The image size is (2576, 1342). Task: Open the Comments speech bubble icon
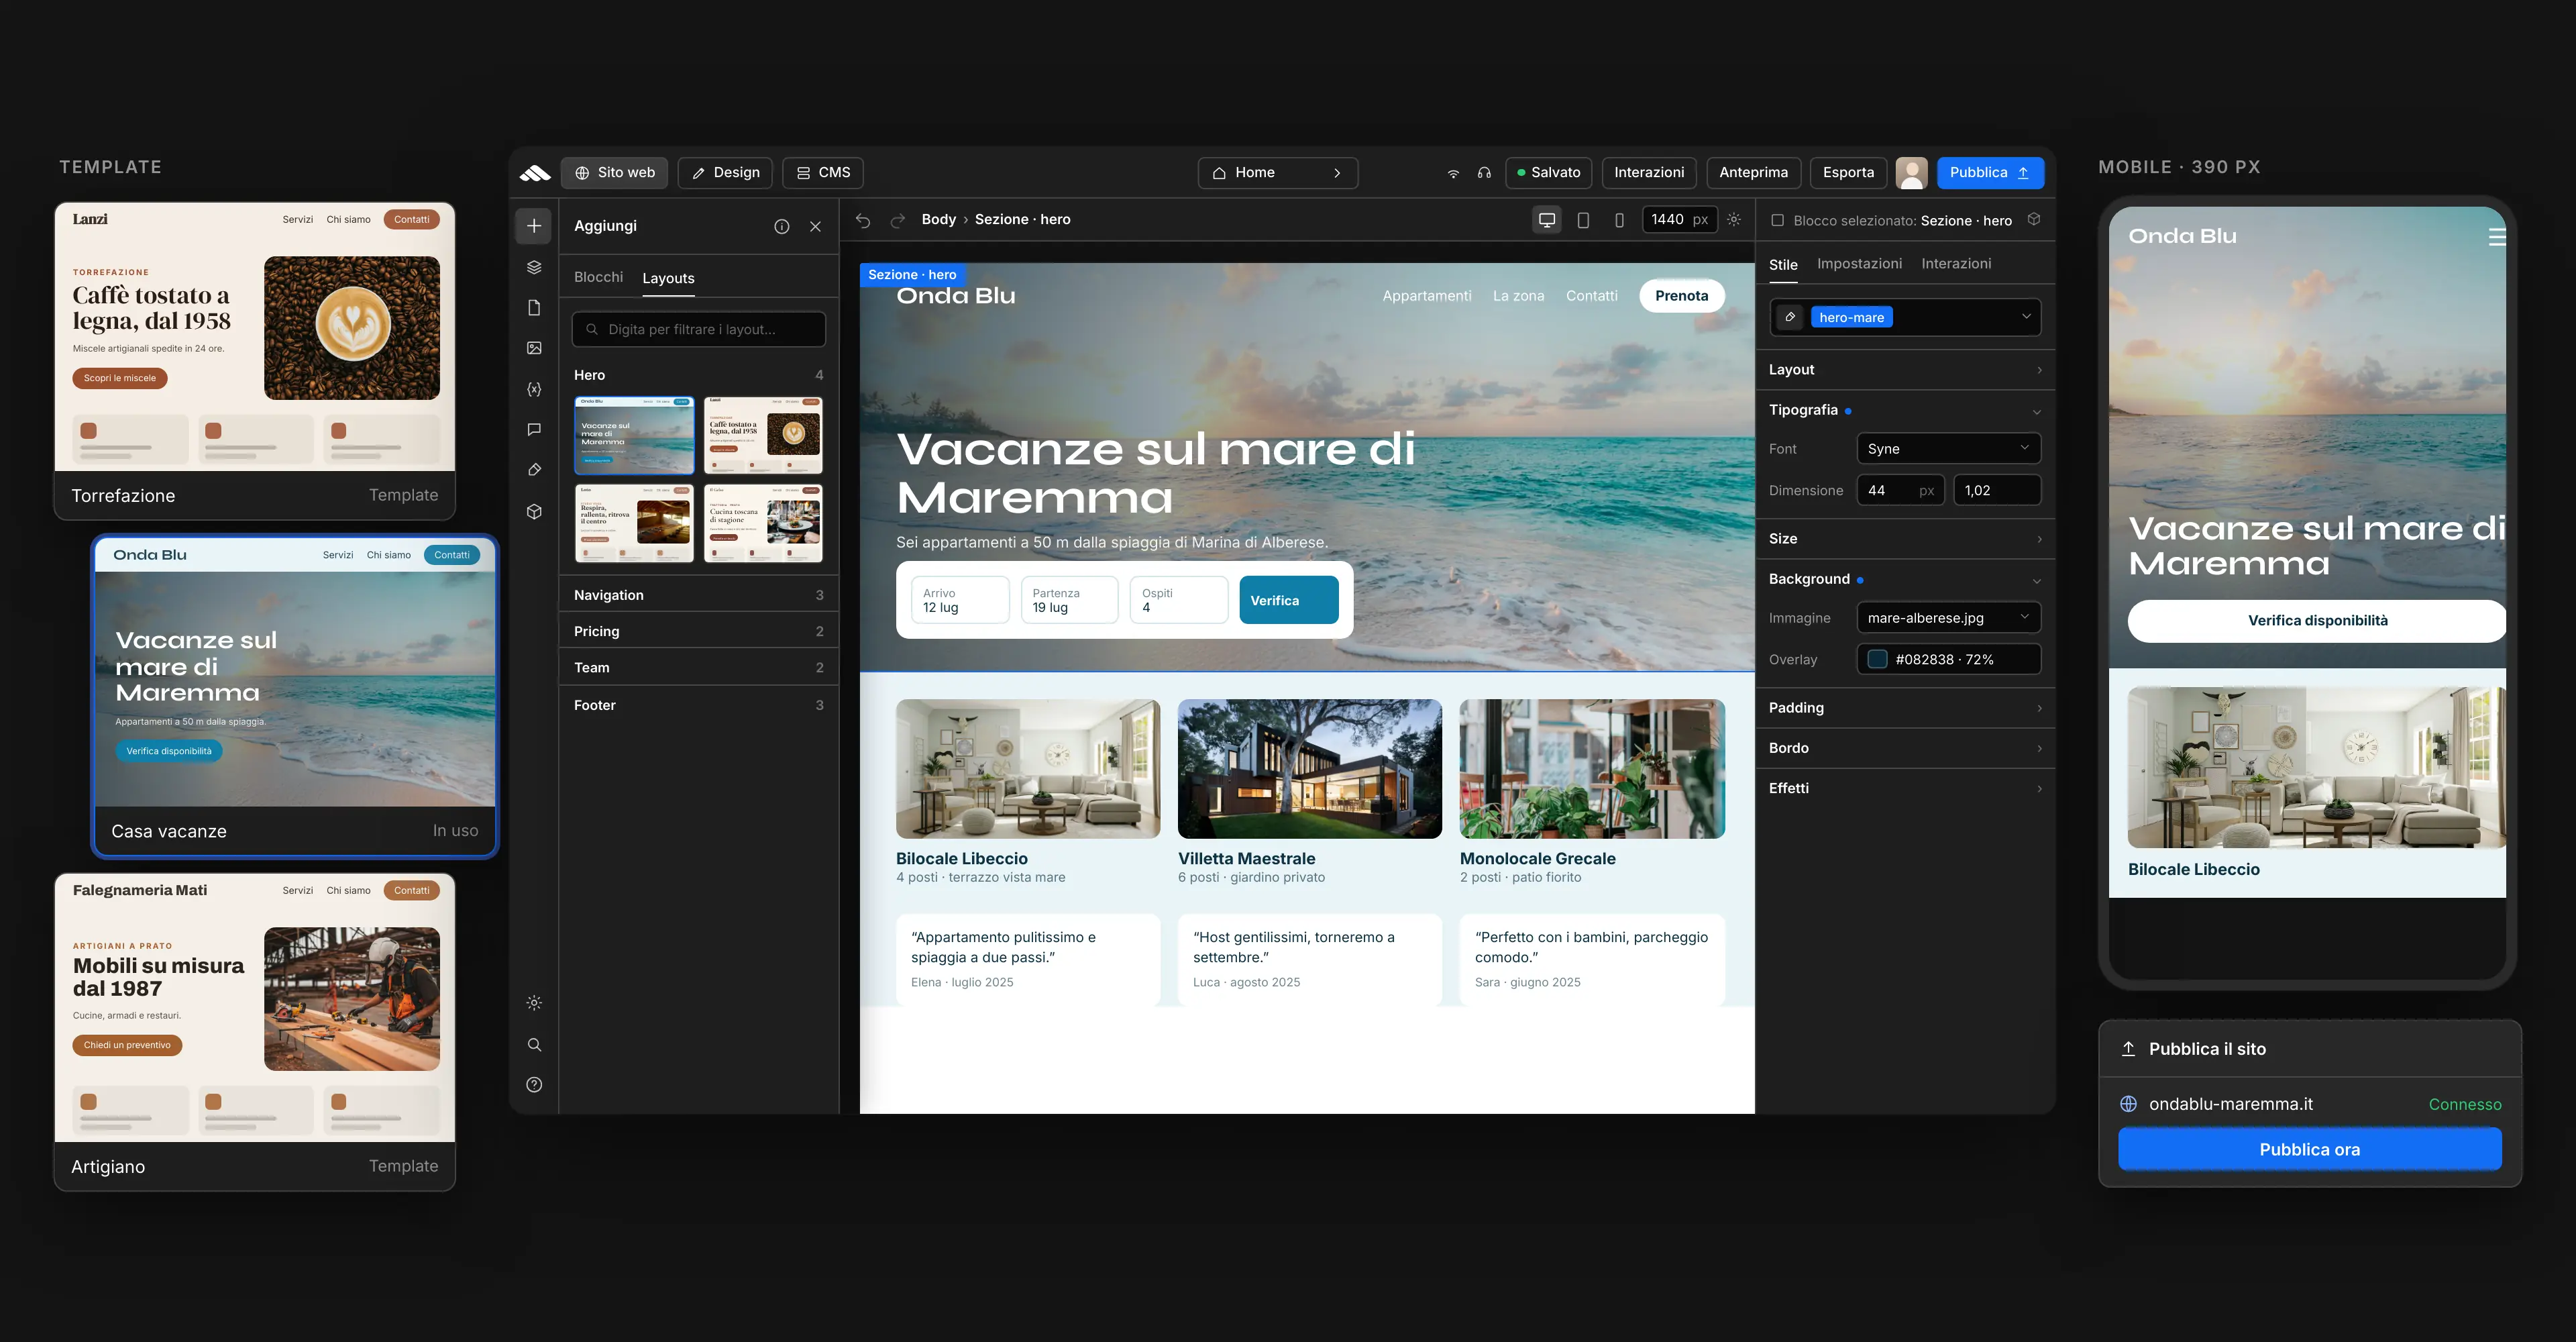pos(534,429)
